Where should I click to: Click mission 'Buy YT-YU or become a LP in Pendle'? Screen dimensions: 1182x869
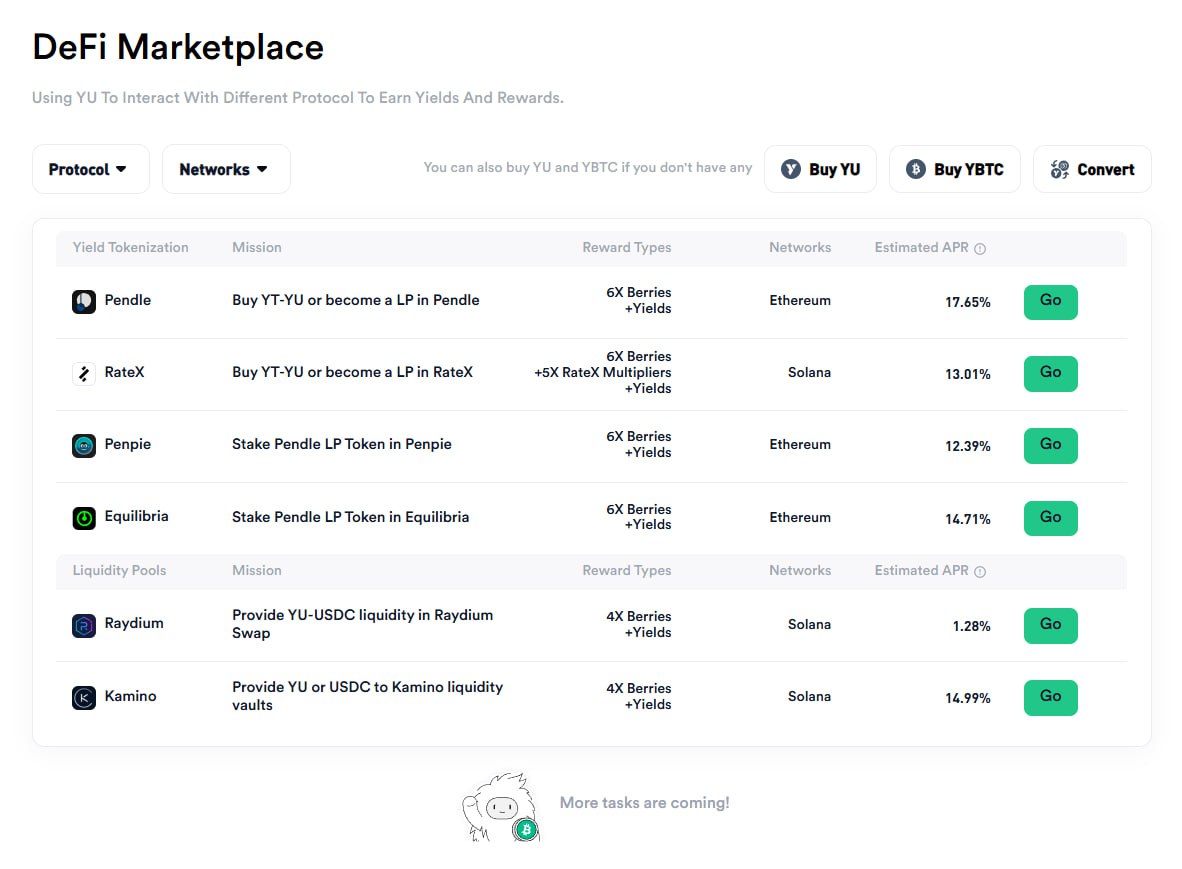pyautogui.click(x=356, y=300)
